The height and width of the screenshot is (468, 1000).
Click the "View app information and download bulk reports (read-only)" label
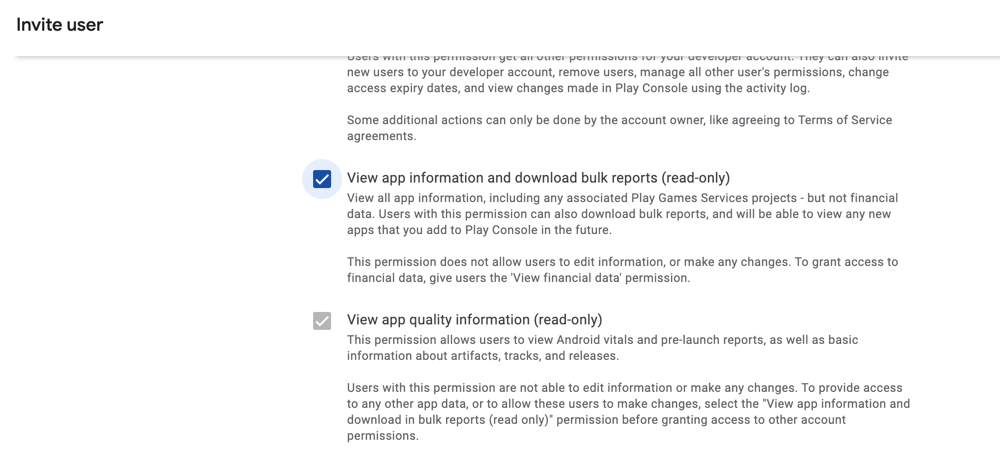pyautogui.click(x=538, y=178)
